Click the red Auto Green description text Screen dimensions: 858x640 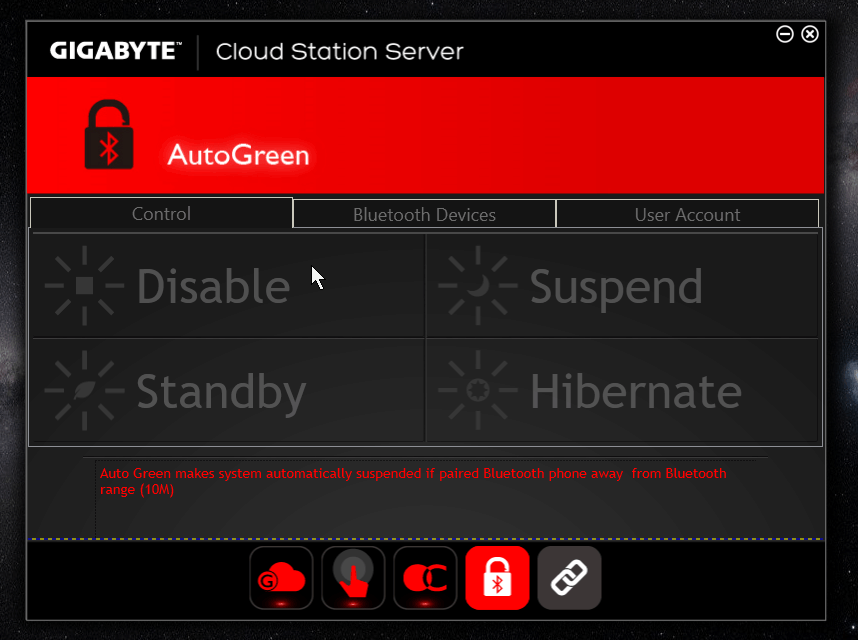[413, 481]
